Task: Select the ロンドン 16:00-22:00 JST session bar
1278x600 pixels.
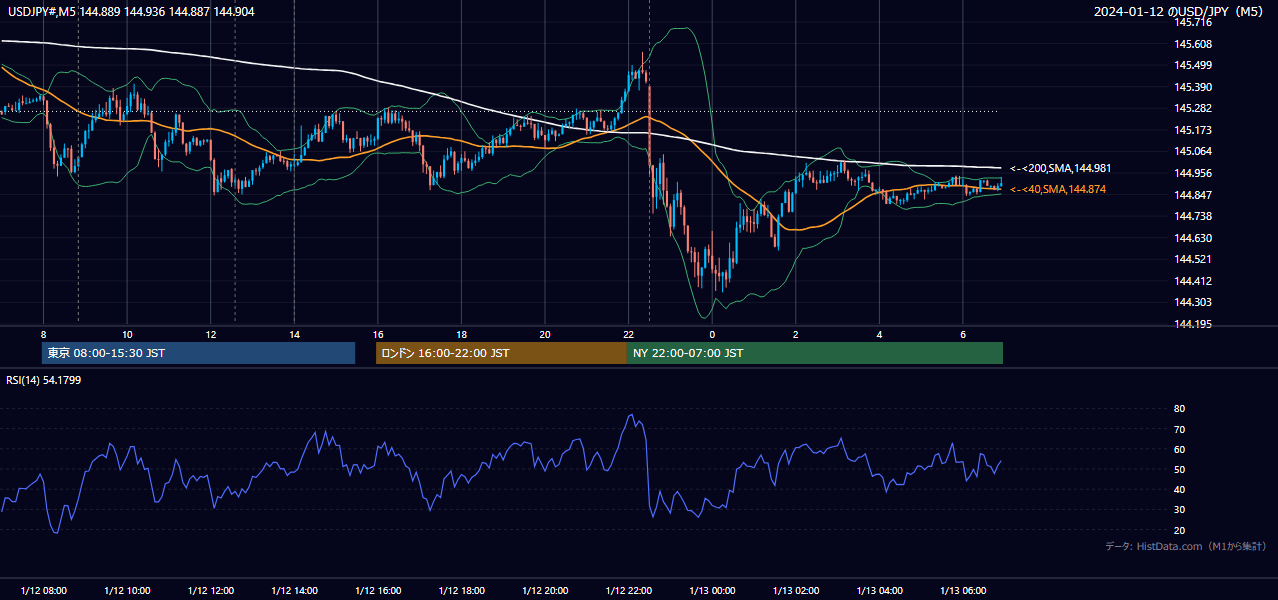Action: tap(501, 353)
